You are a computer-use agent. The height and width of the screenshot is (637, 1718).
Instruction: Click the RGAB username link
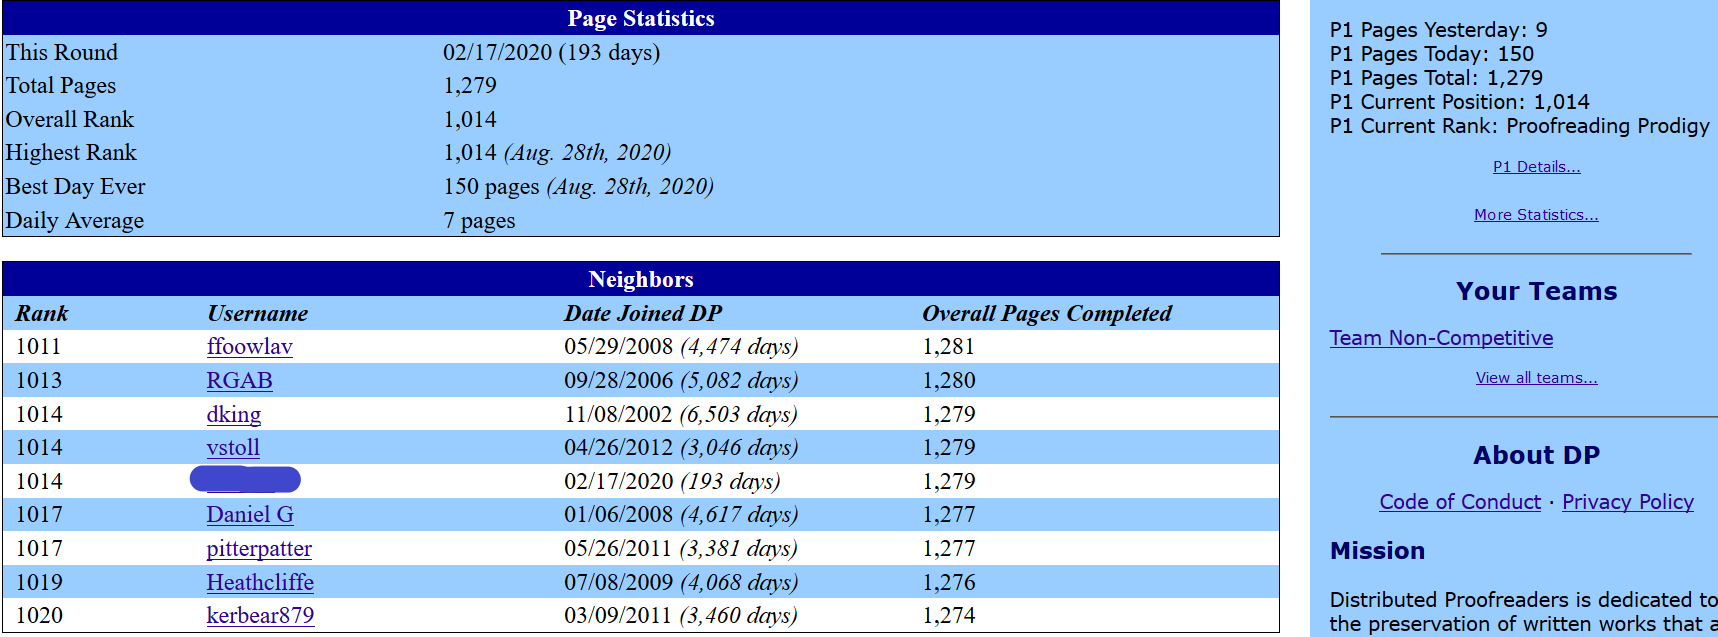pos(239,381)
